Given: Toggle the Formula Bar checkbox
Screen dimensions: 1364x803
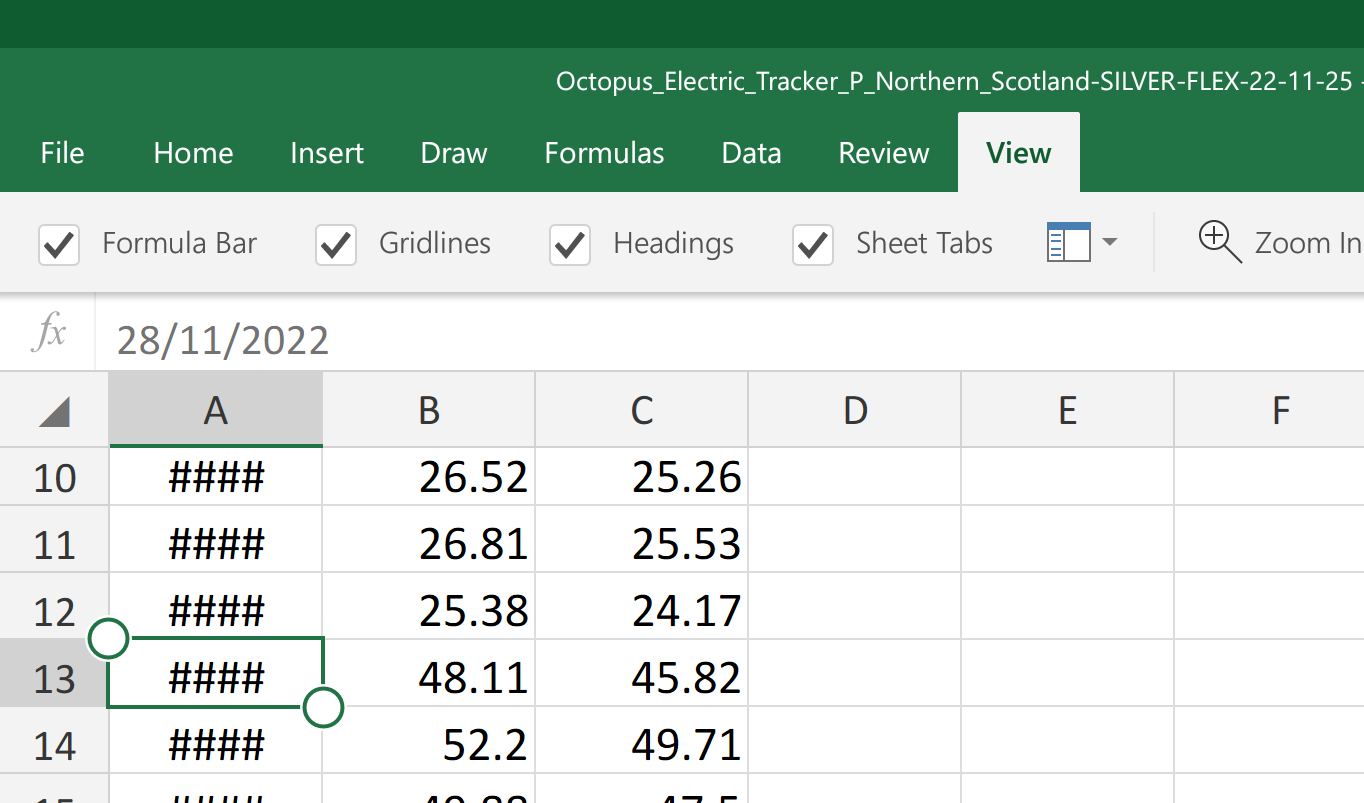Looking at the screenshot, I should coord(59,244).
